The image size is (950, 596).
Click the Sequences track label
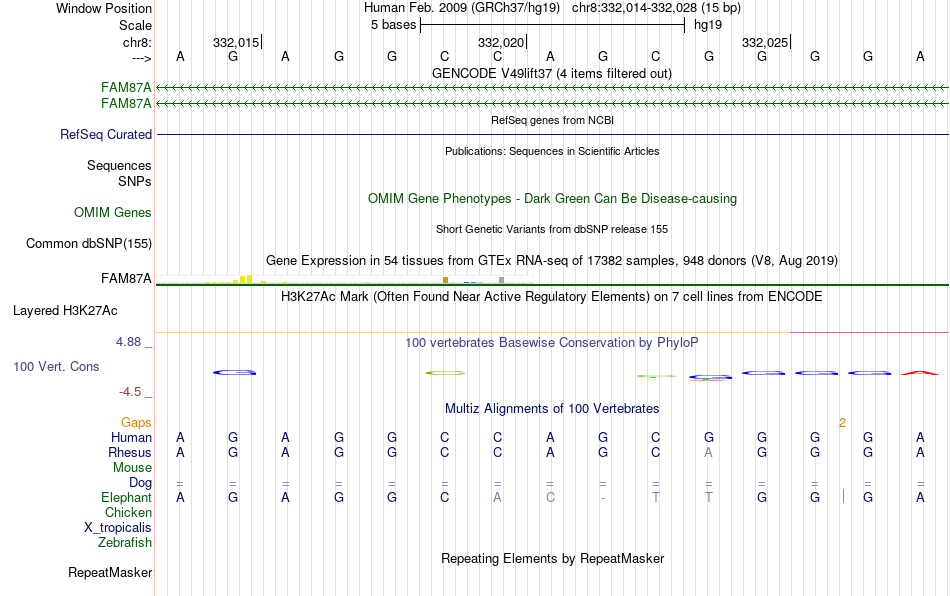[119, 165]
